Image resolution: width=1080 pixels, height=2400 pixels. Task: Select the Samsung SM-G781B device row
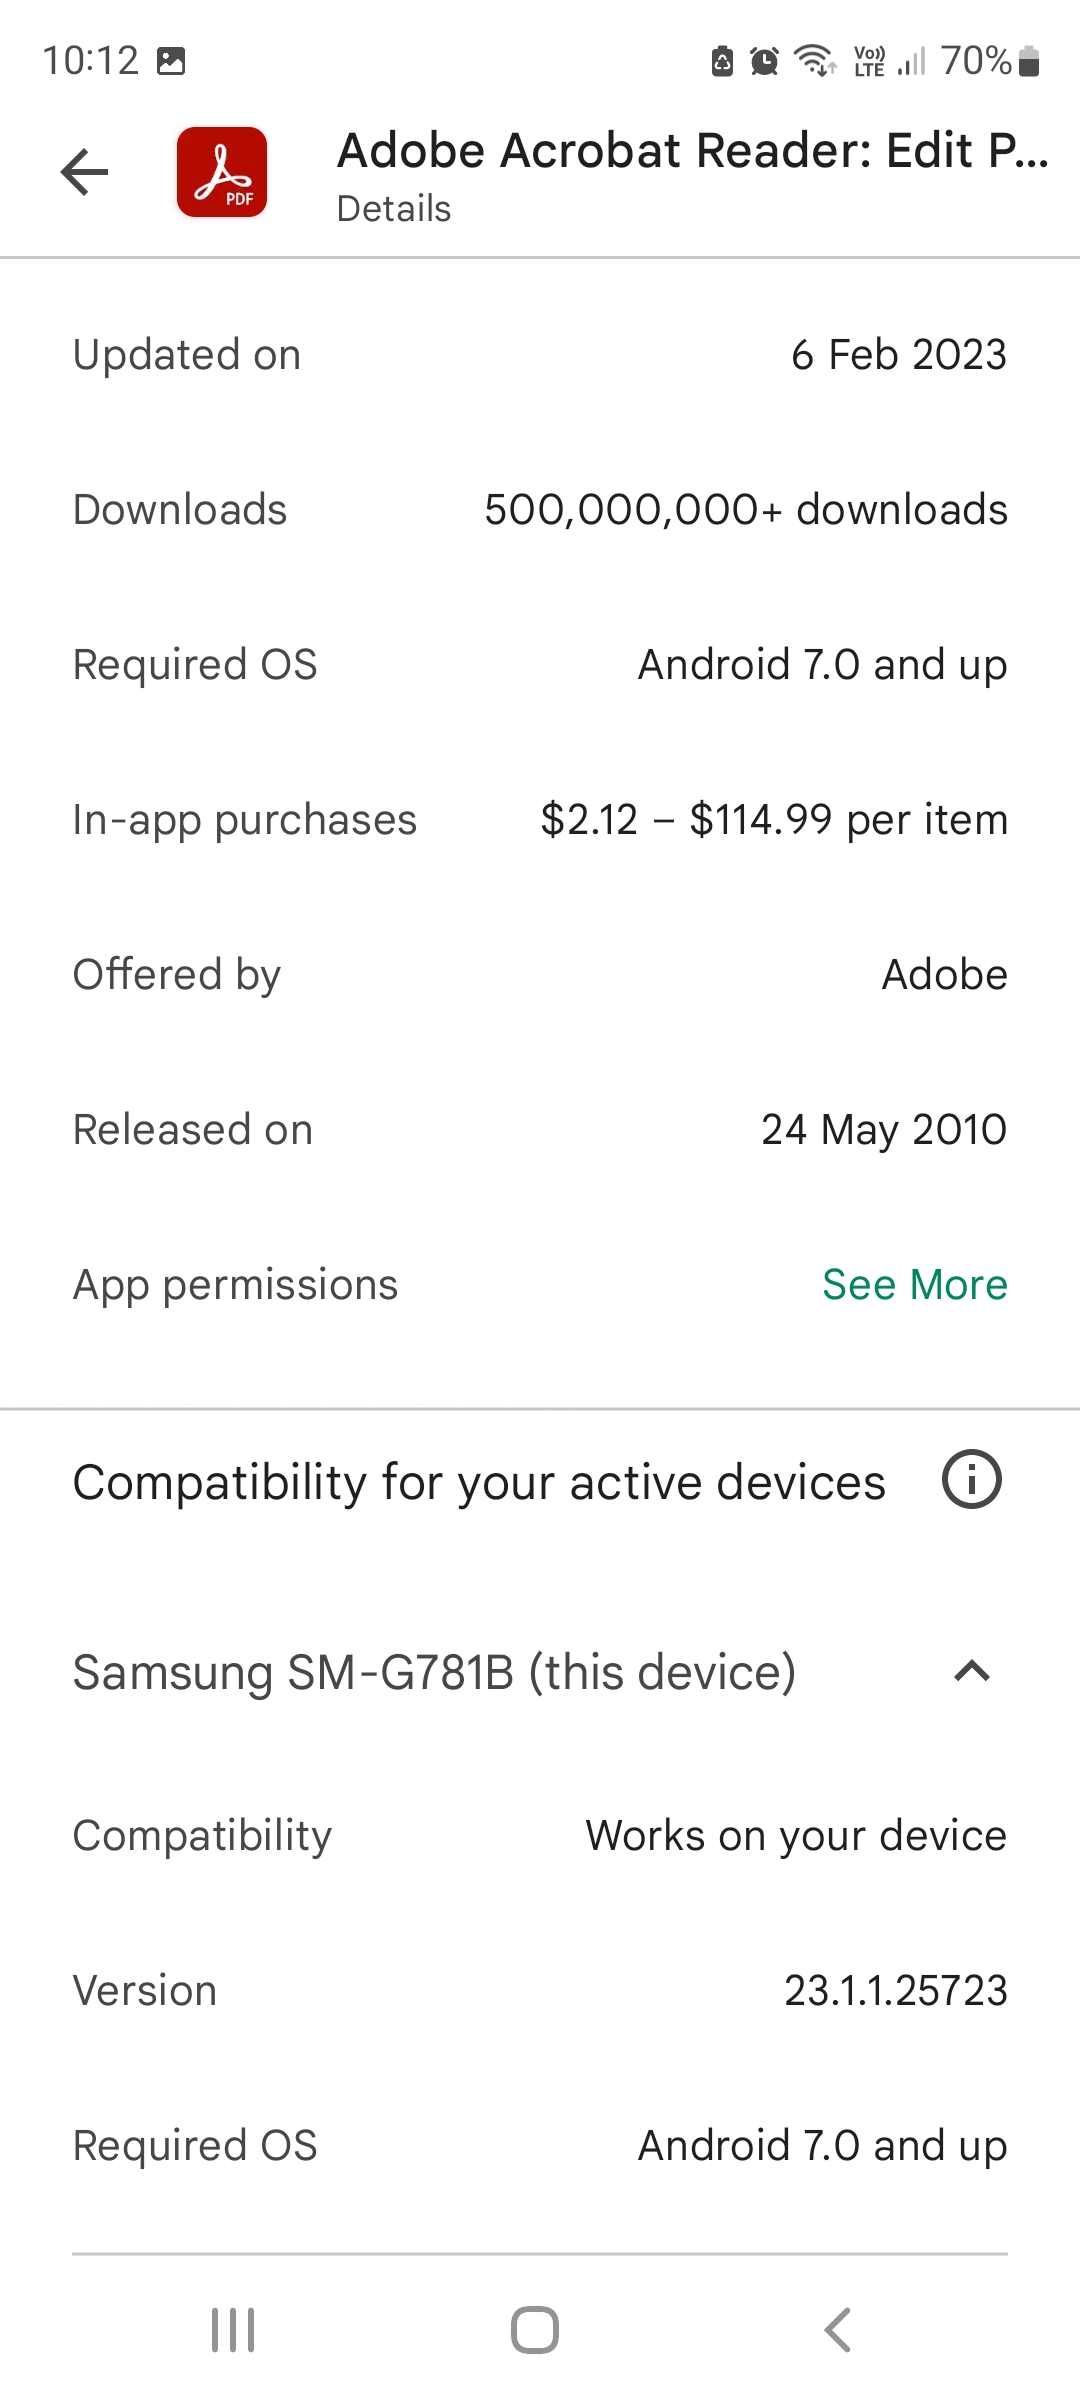435,1672
